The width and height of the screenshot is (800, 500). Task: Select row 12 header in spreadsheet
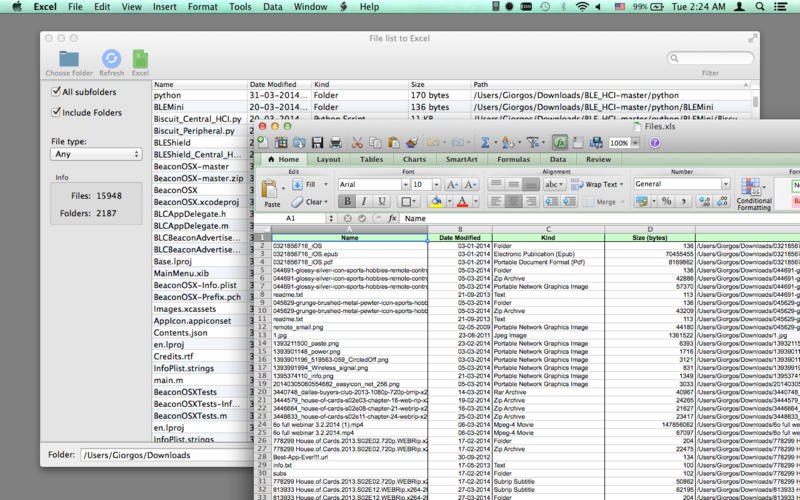(x=263, y=327)
